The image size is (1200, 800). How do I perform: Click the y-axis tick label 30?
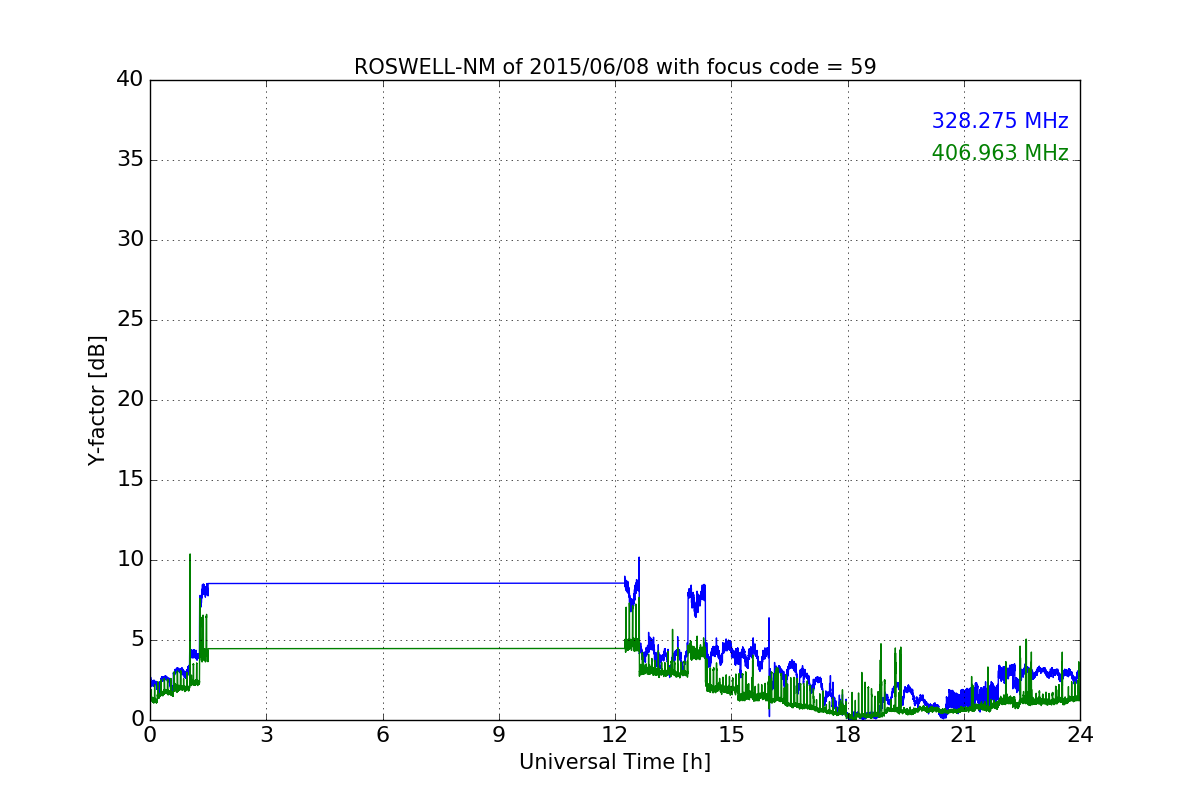pyautogui.click(x=130, y=240)
